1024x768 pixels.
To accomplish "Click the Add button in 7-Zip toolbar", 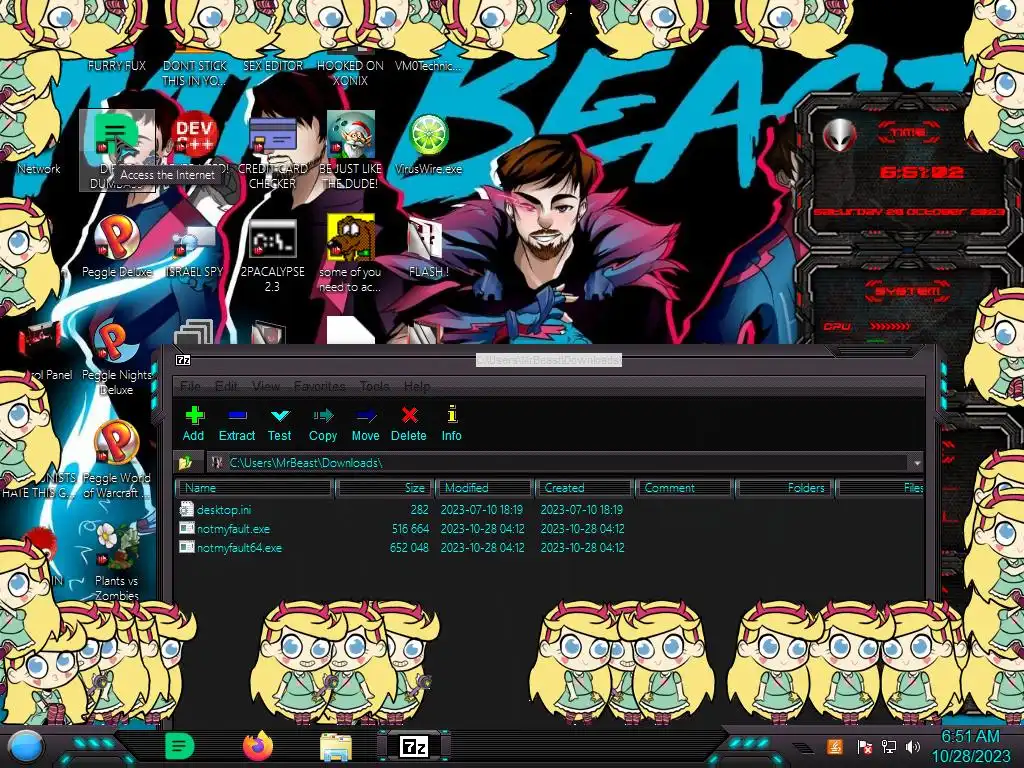I will 193,424.
